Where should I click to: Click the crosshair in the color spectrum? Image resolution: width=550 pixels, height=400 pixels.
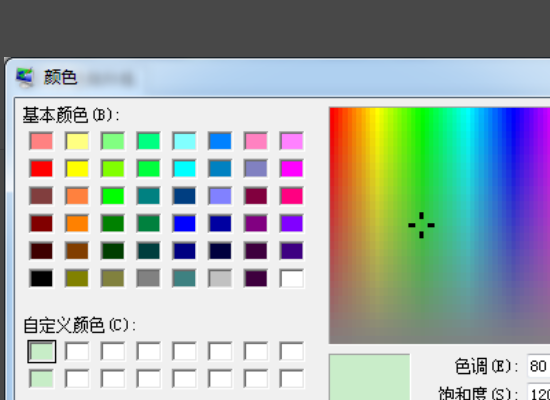point(421,225)
